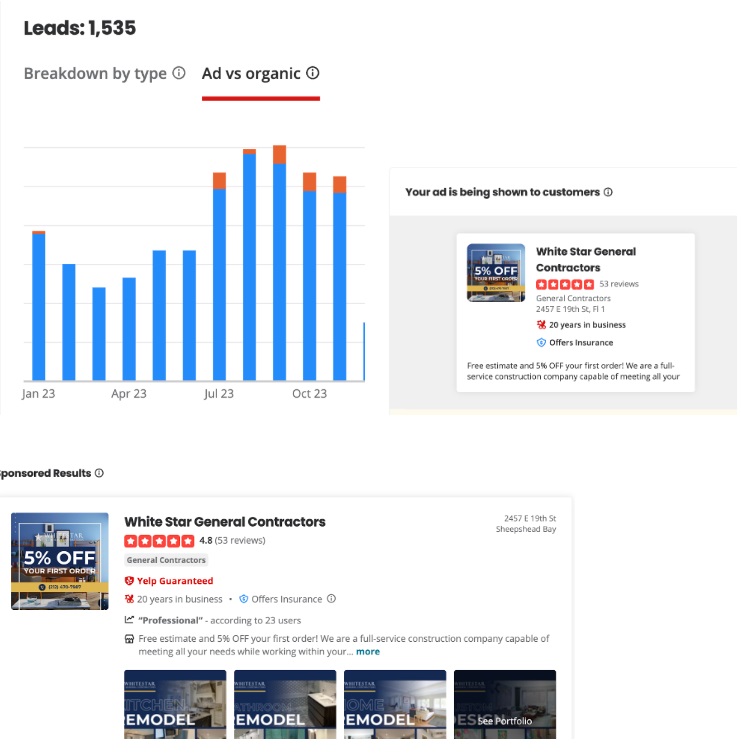The width and height of the screenshot is (741, 756).
Task: Open info icon beside Ad vs organic
Action: pos(313,73)
